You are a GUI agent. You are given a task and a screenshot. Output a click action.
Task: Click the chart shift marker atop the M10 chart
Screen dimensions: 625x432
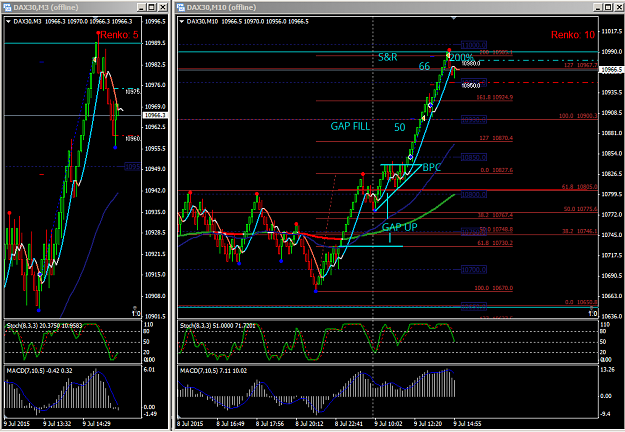pyautogui.click(x=454, y=18)
